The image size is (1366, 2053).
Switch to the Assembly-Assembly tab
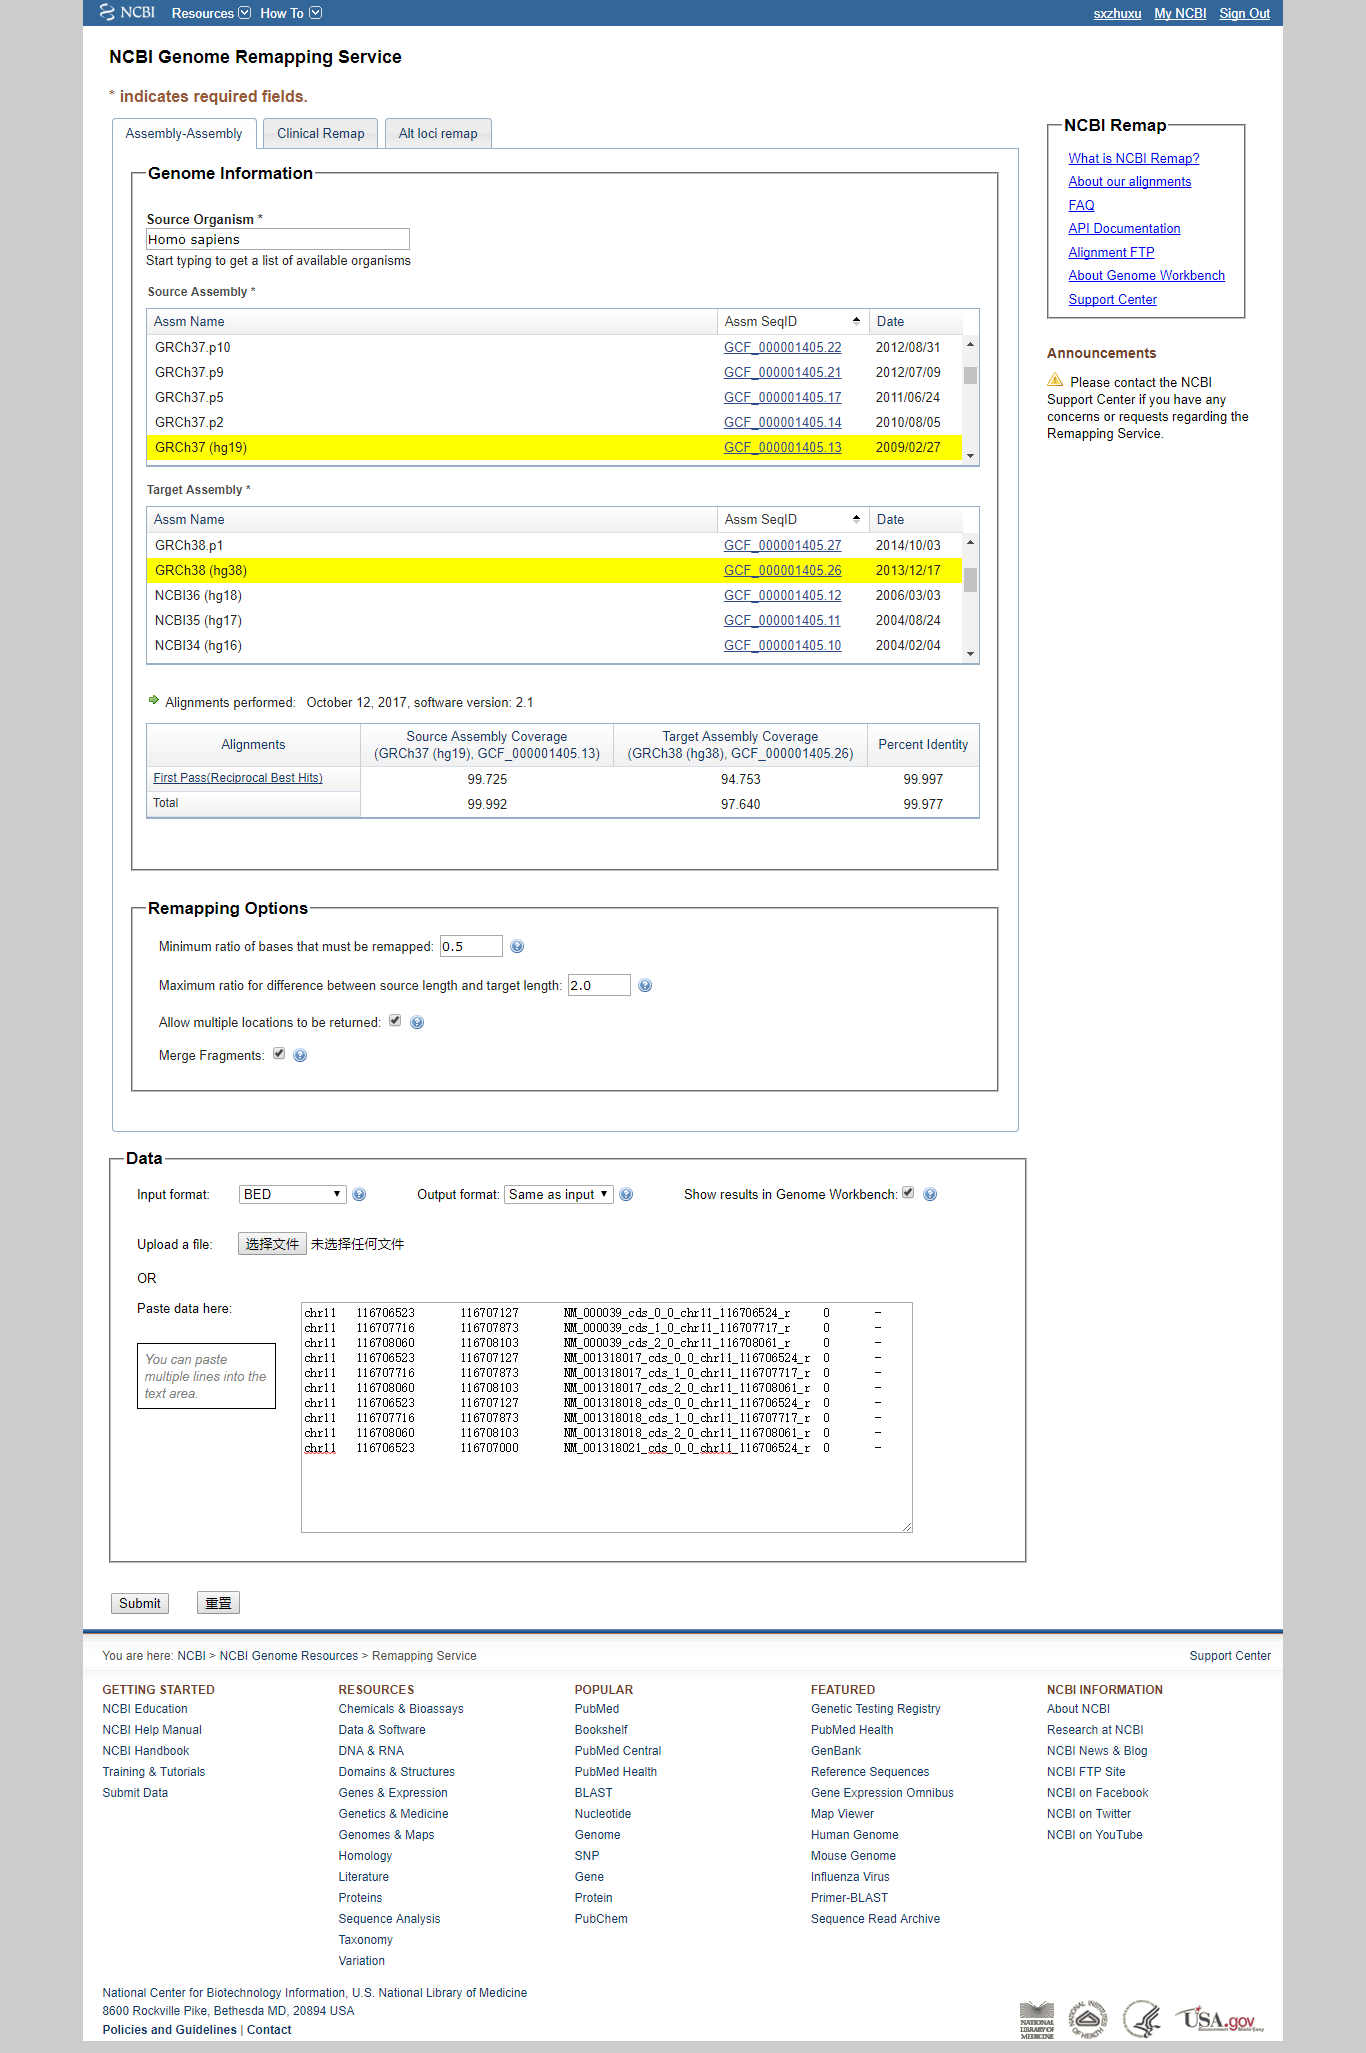[184, 133]
